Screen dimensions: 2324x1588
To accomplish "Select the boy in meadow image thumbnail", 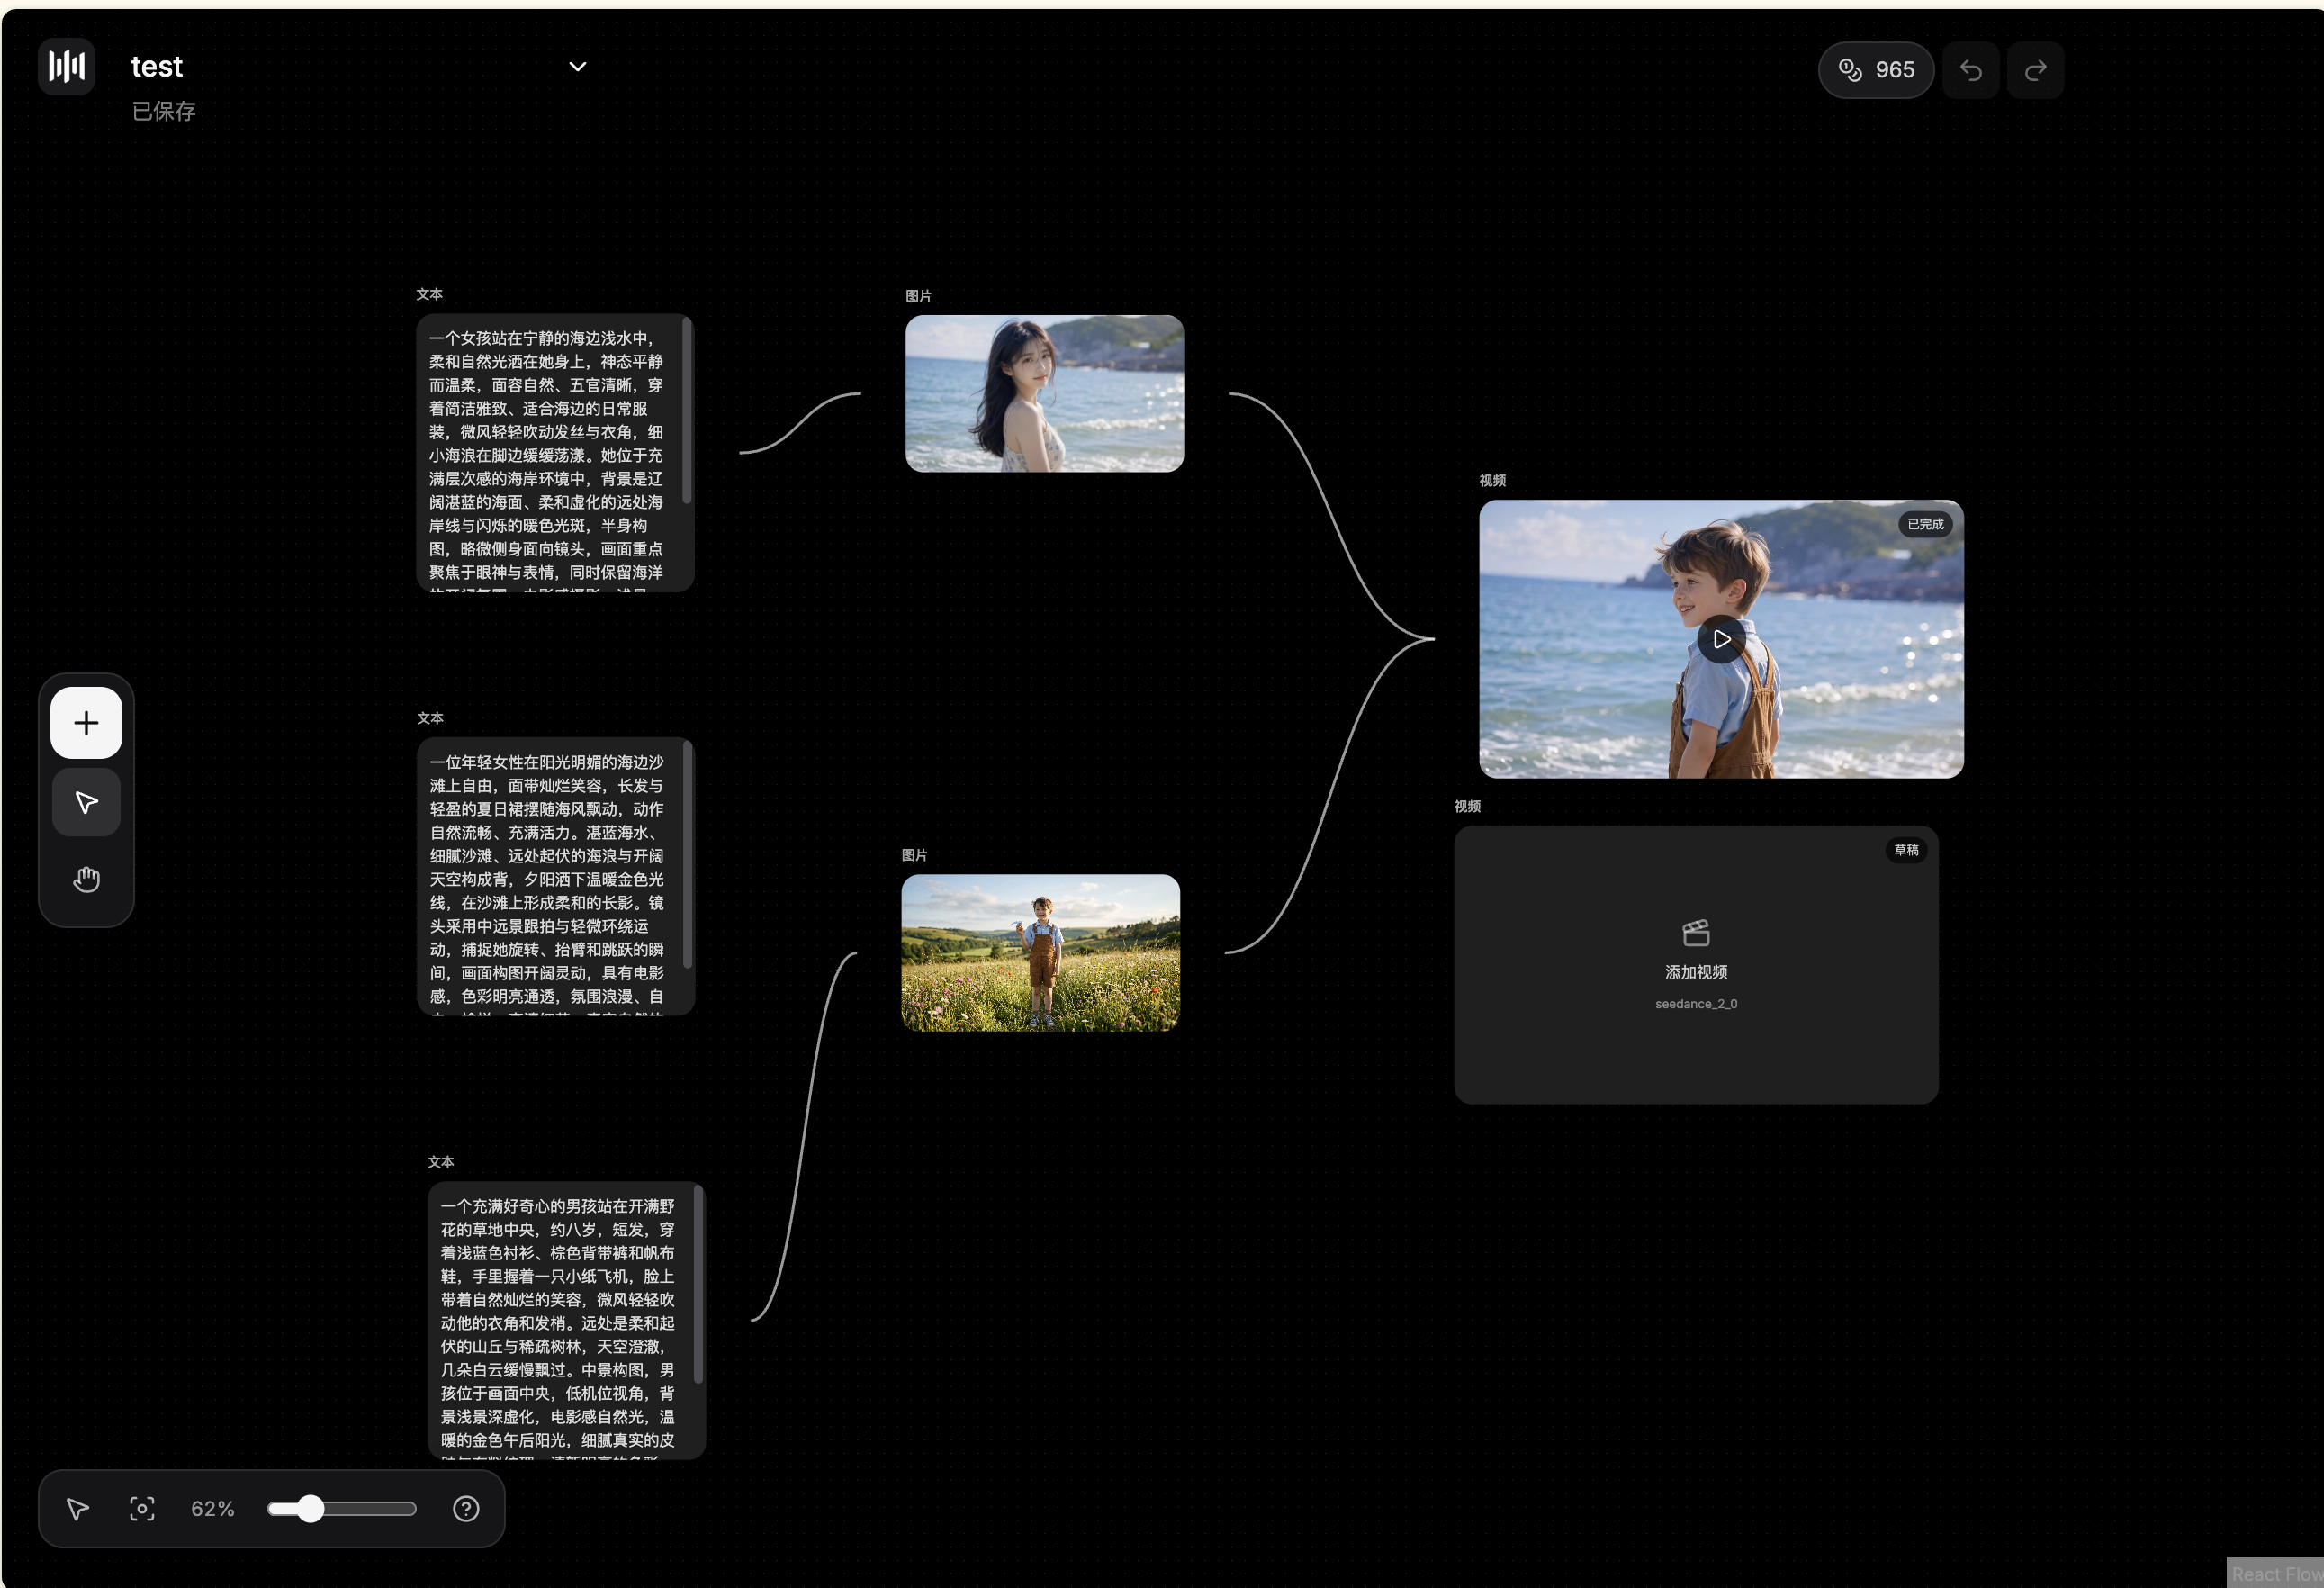I will coord(1040,952).
